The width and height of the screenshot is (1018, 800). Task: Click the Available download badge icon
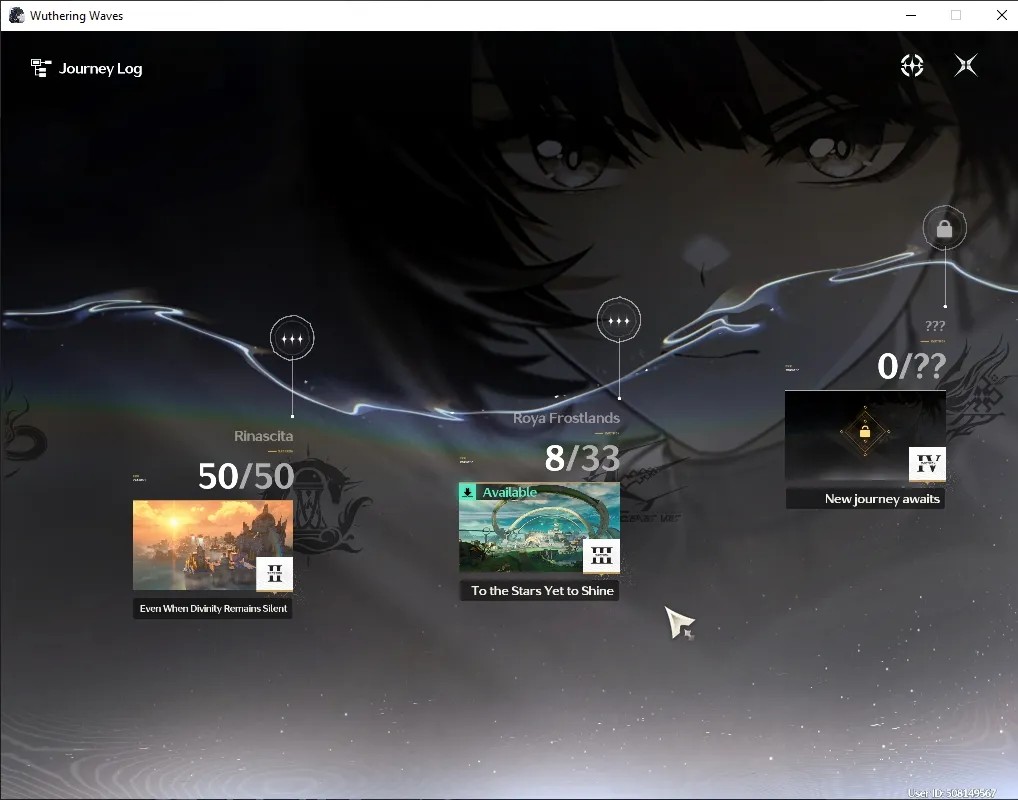tap(467, 492)
